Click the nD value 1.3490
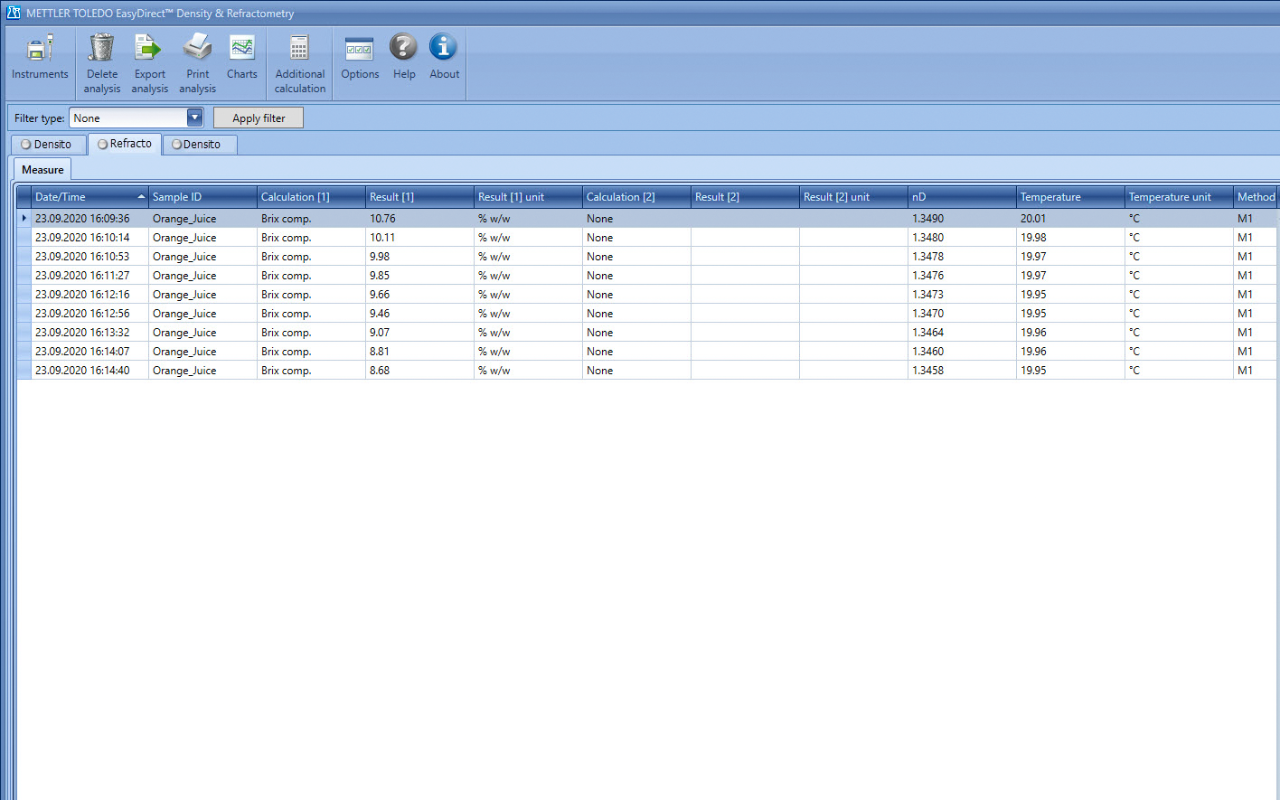This screenshot has height=800, width=1280. pyautogui.click(x=927, y=218)
